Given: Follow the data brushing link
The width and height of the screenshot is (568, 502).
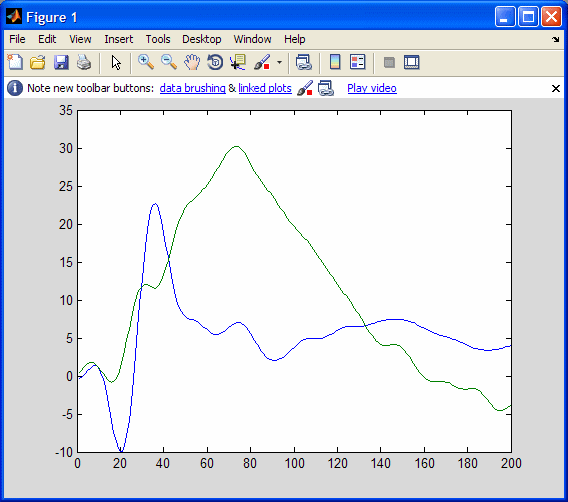Looking at the screenshot, I should pyautogui.click(x=192, y=88).
